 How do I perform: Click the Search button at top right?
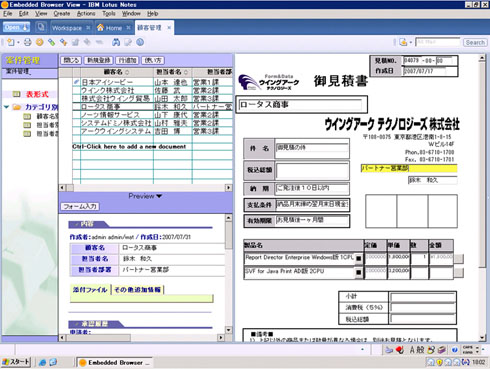(x=475, y=42)
